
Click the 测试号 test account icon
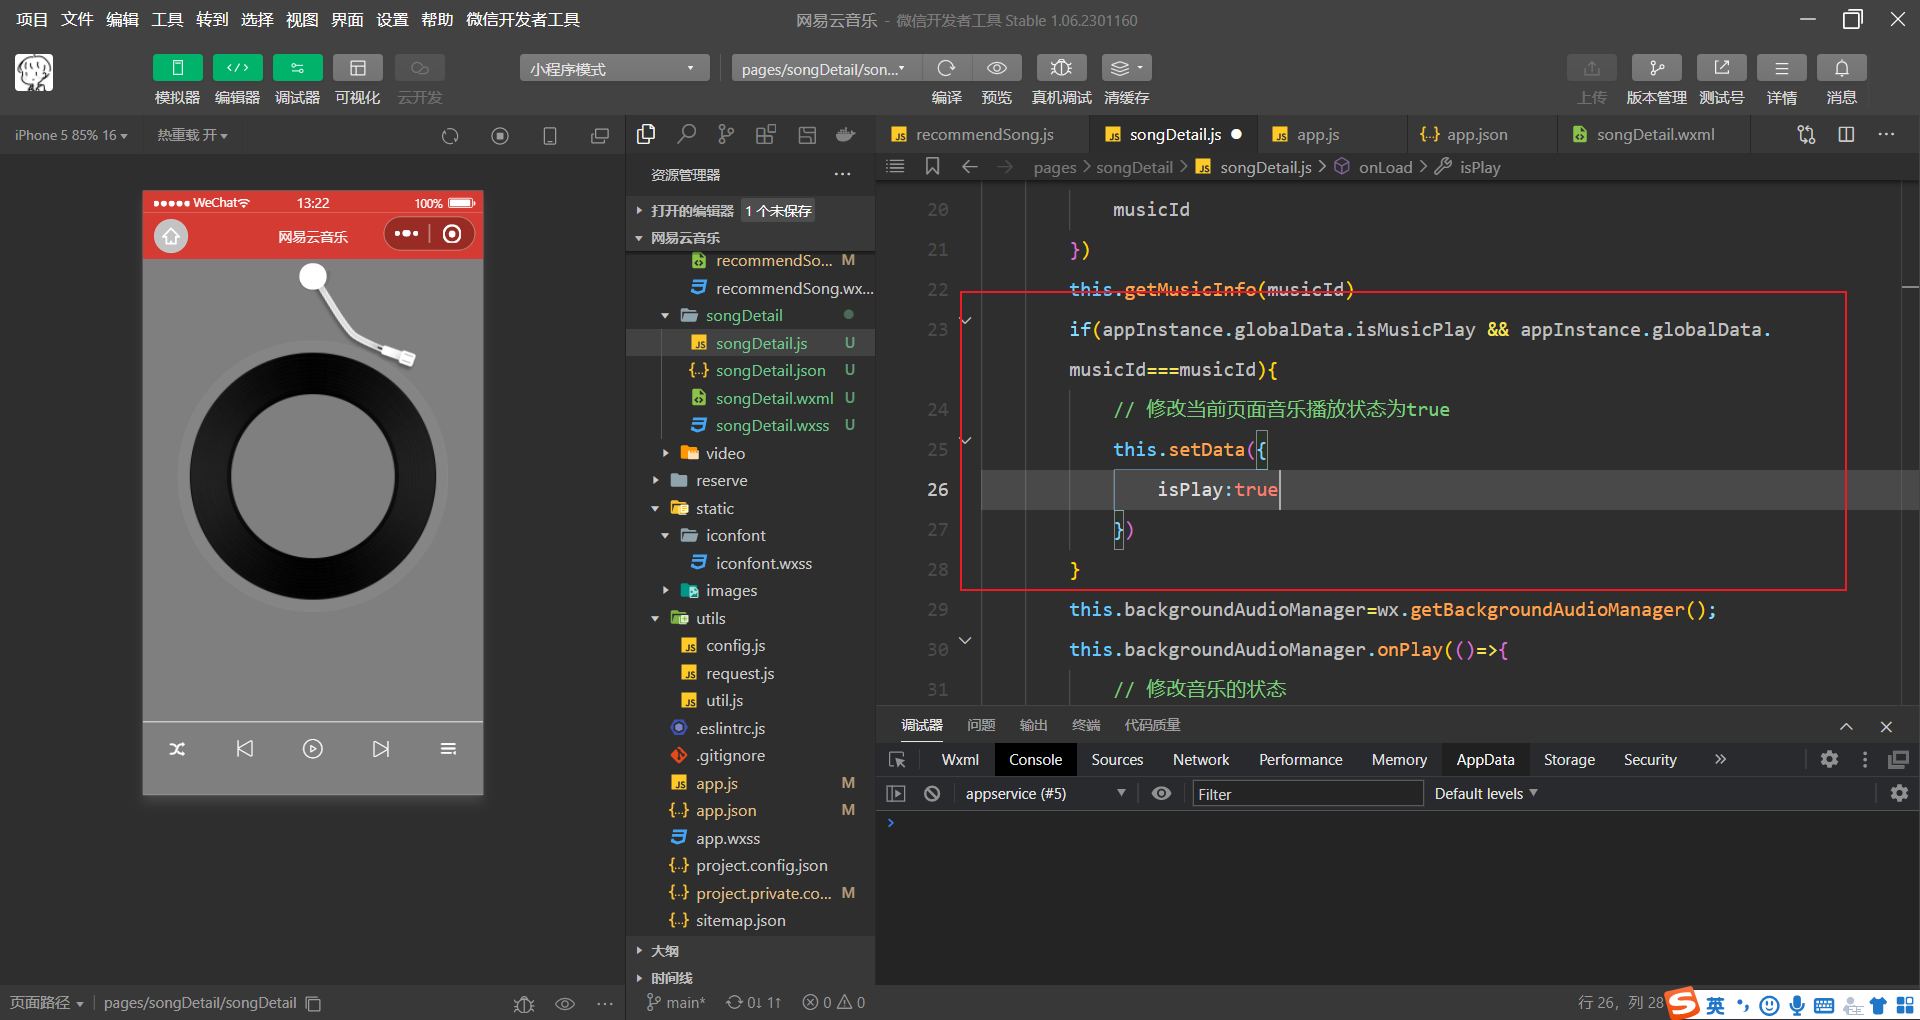click(1721, 68)
